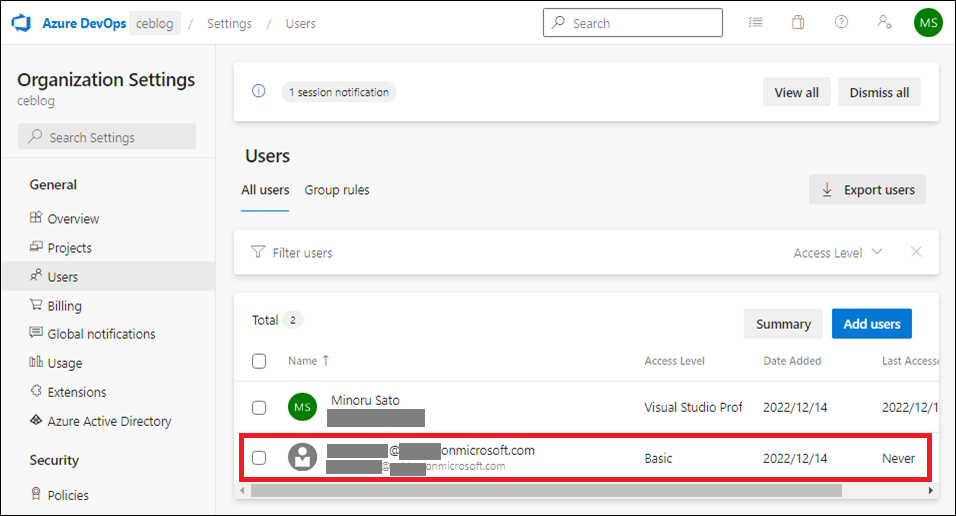
Task: Click the Users breadcrumb
Action: click(x=301, y=23)
